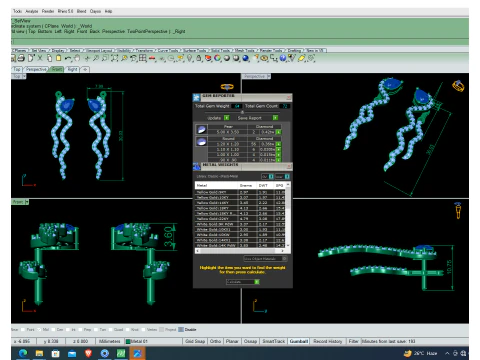The width and height of the screenshot is (480, 360).
Task: Click the Paste clipboard icon
Action: pyautogui.click(x=58, y=58)
